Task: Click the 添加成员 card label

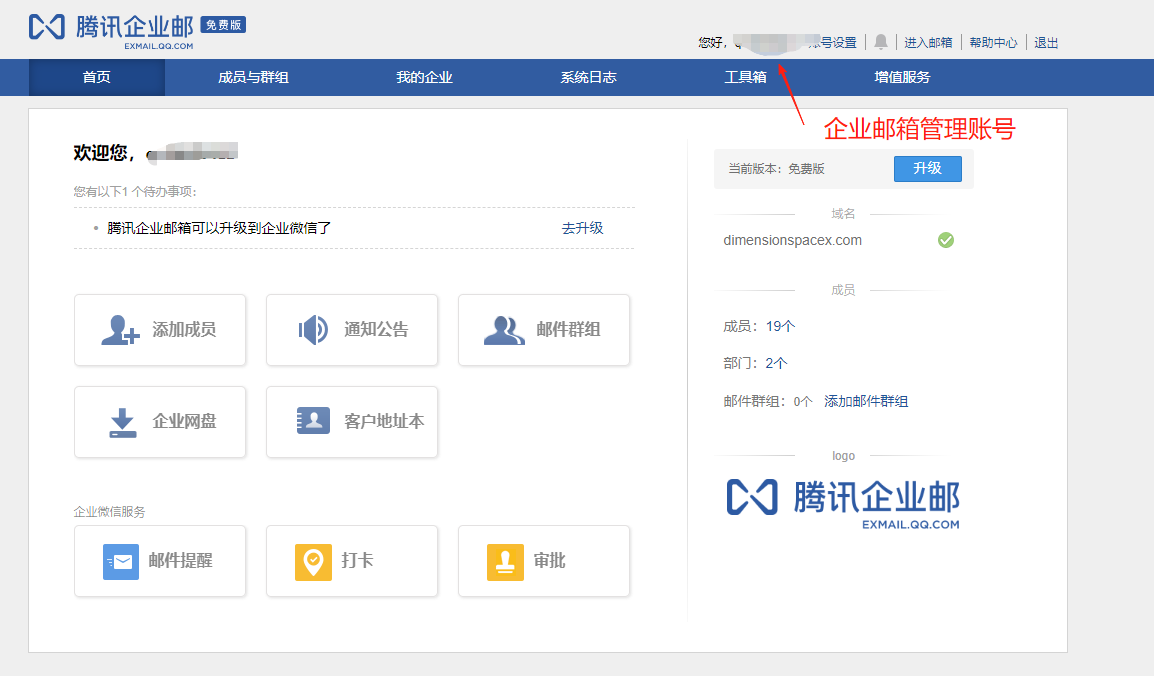Action: [x=184, y=330]
